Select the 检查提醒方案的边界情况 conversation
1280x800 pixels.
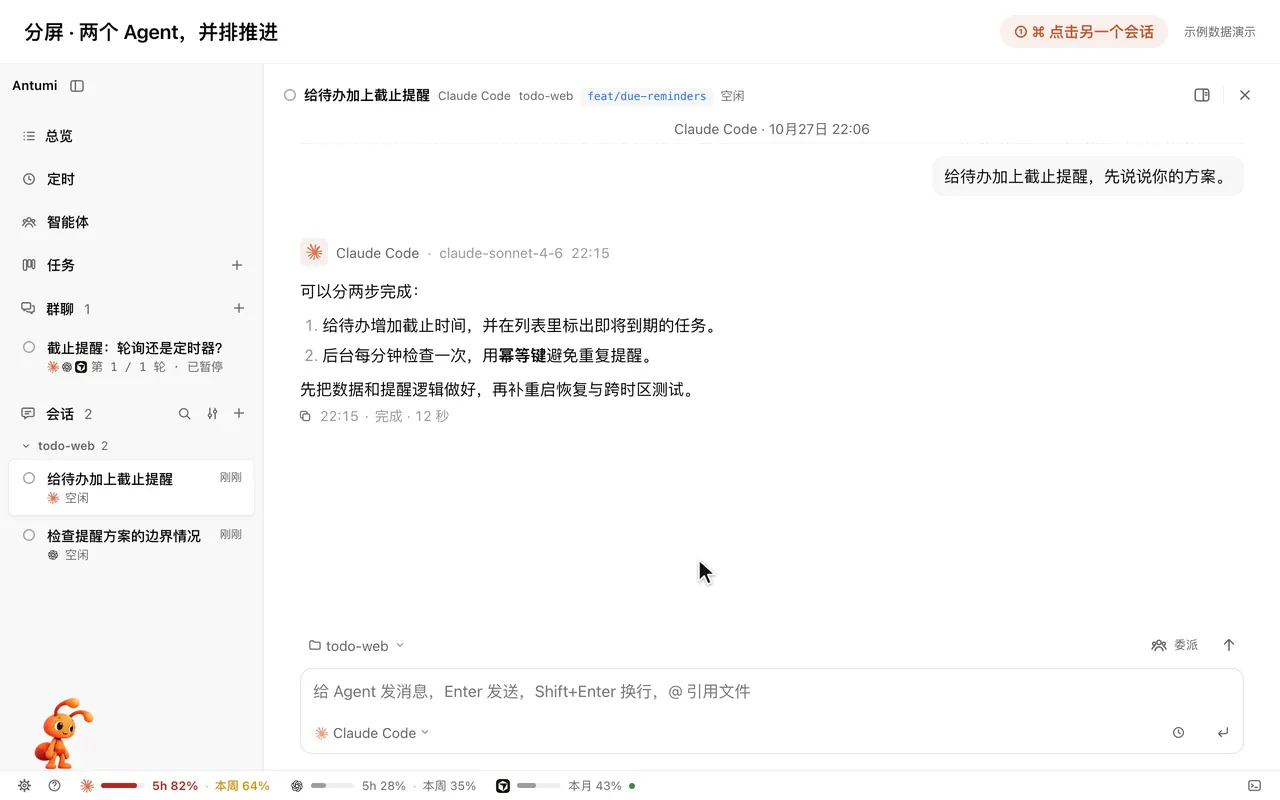(x=131, y=545)
